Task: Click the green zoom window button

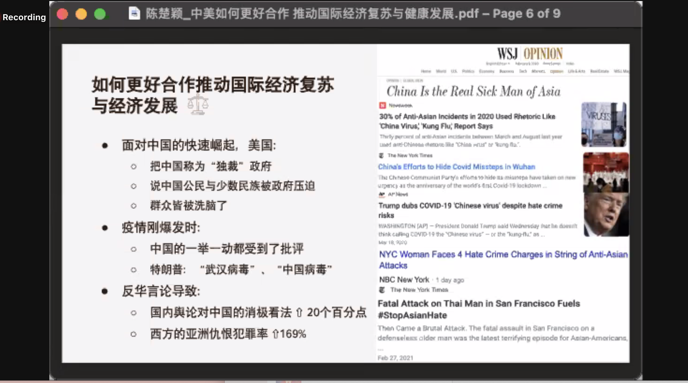Action: tap(100, 14)
